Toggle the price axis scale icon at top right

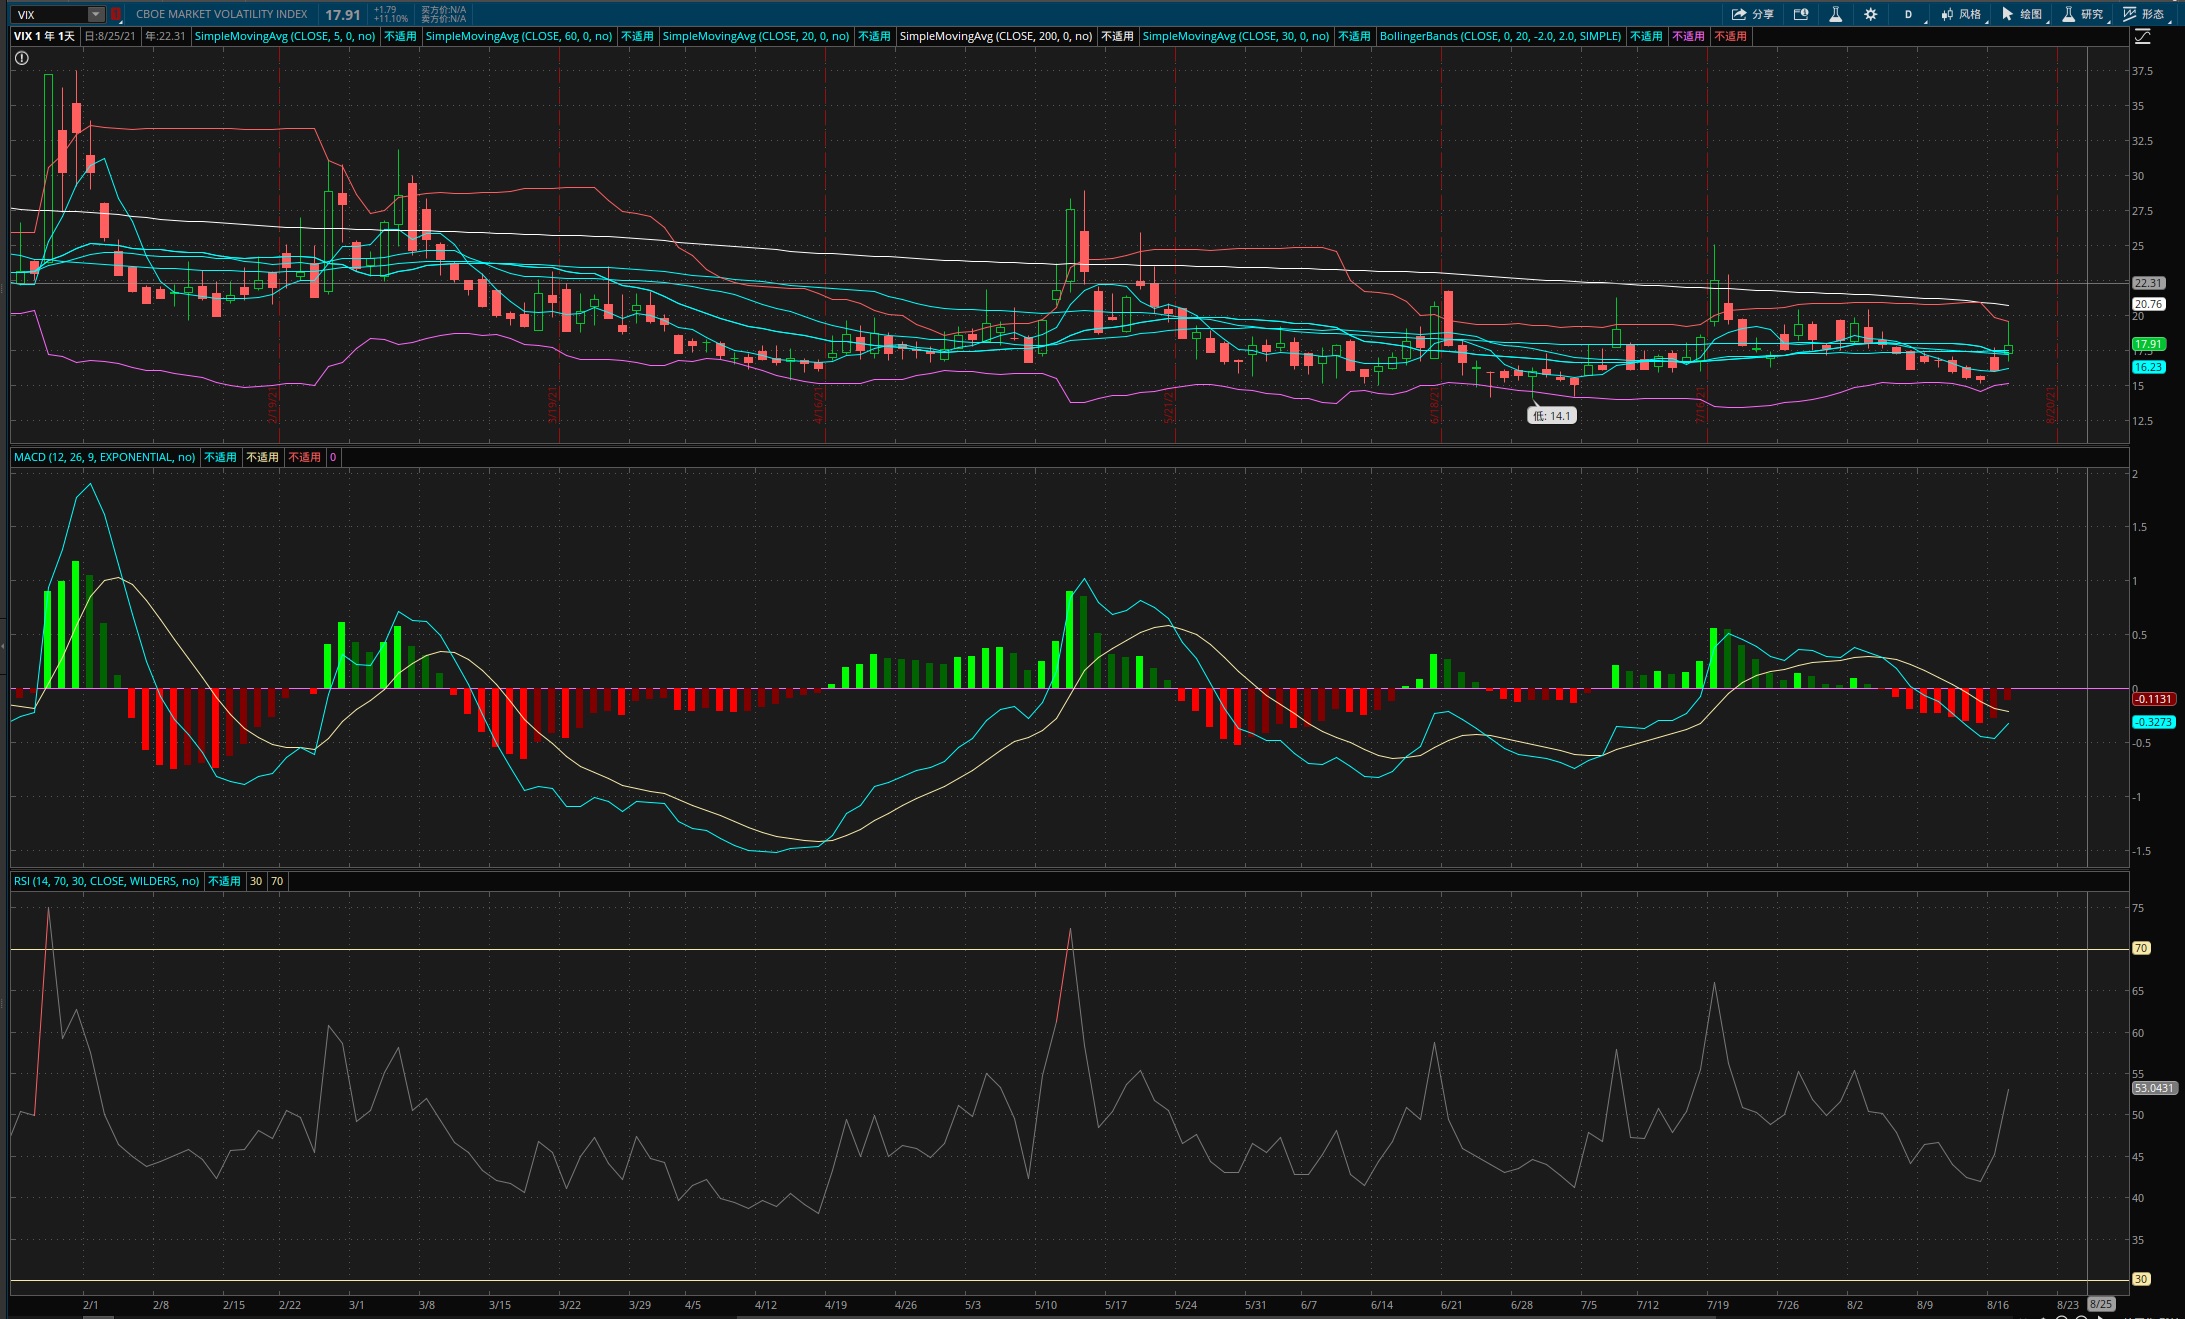(x=2142, y=36)
